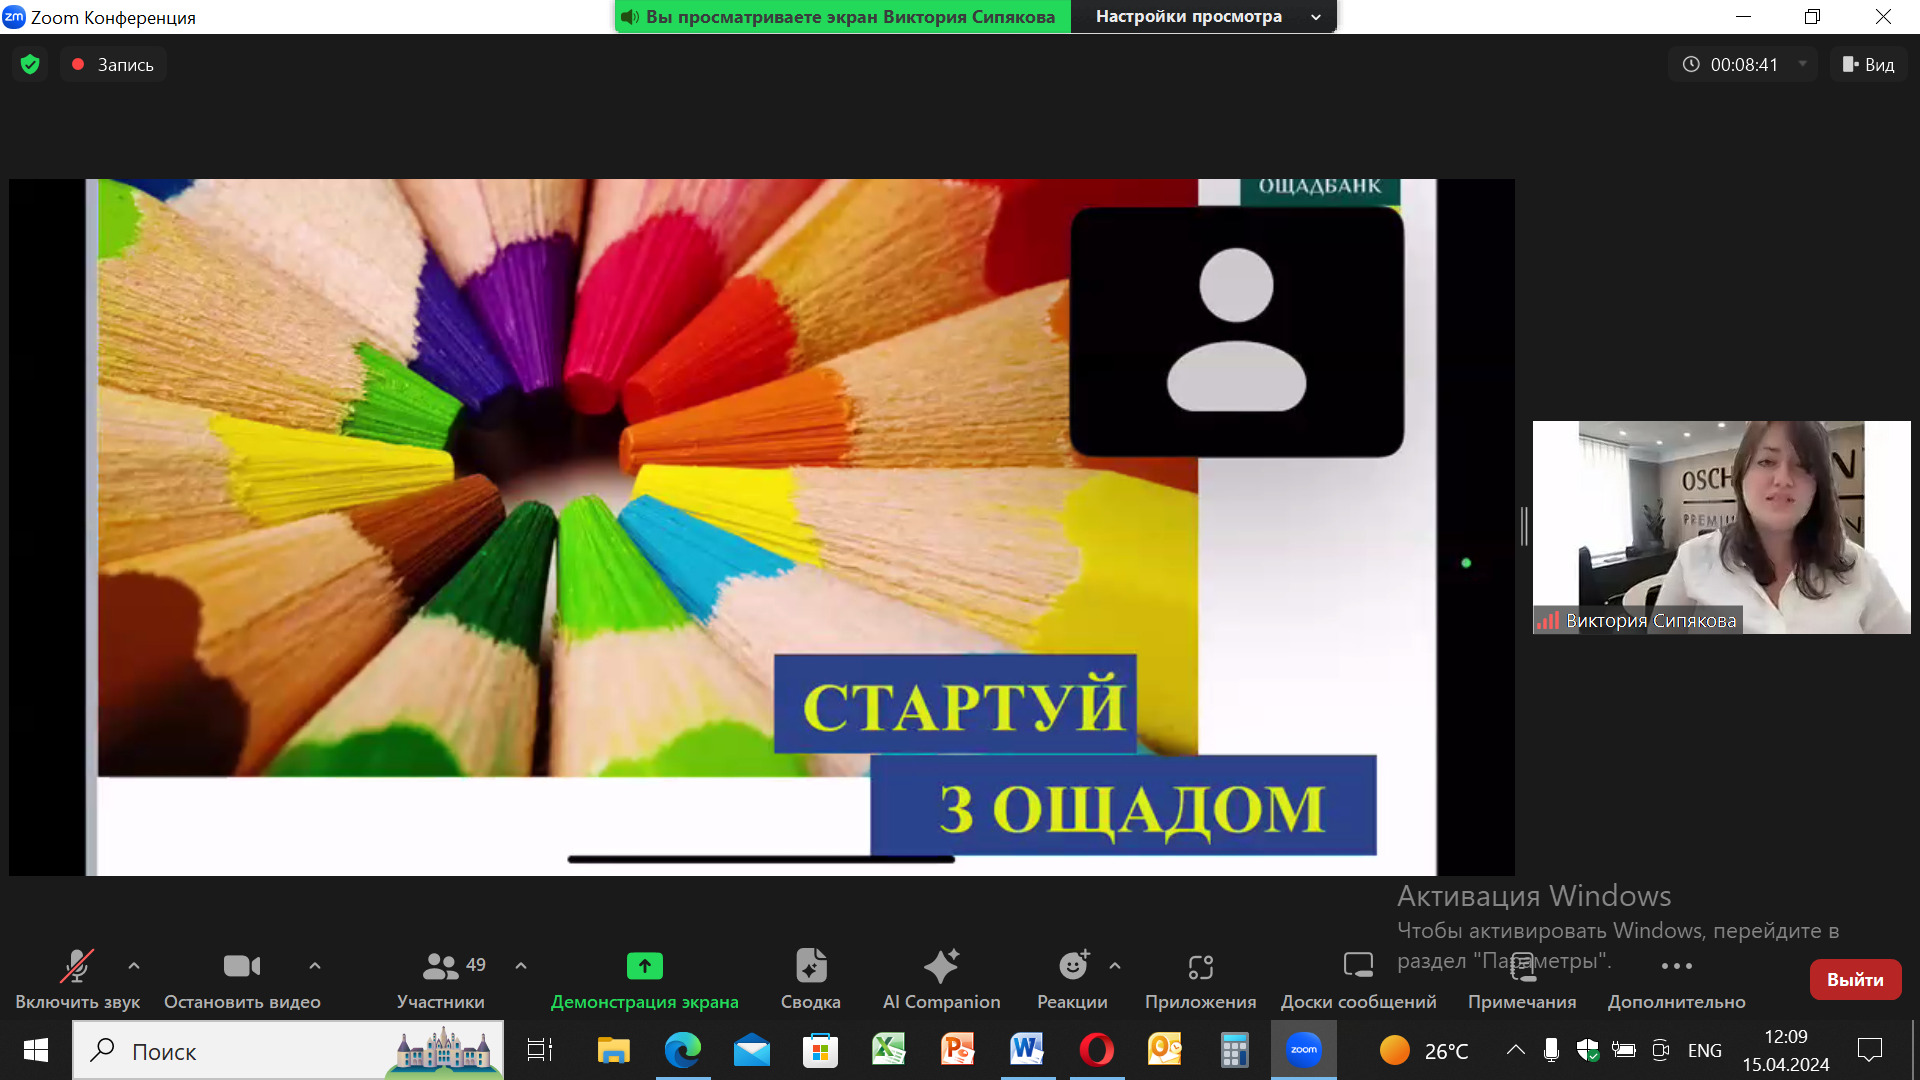This screenshot has height=1080, width=1920.
Task: Open AI Companion sparkle icon
Action: (x=941, y=966)
